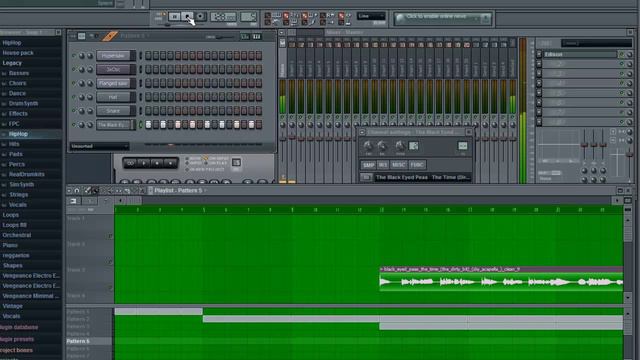640x360 pixels.
Task: Expand the Basses folder in the browser
Action: click(x=19, y=73)
